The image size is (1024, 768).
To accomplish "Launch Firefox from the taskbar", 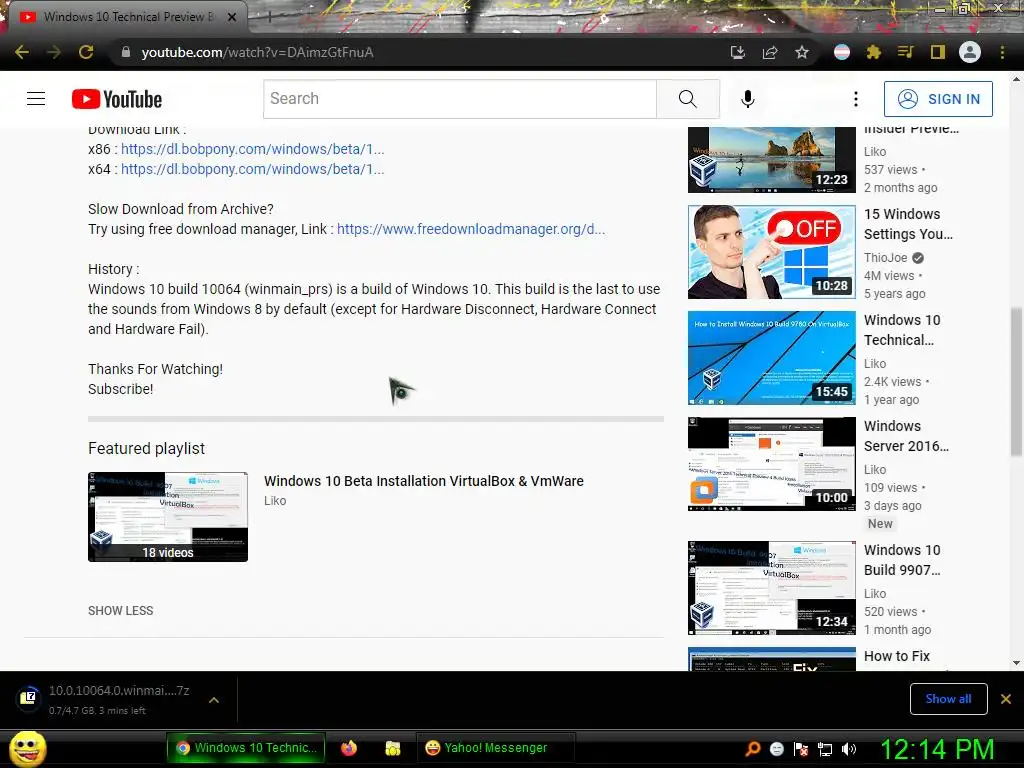I will point(349,748).
